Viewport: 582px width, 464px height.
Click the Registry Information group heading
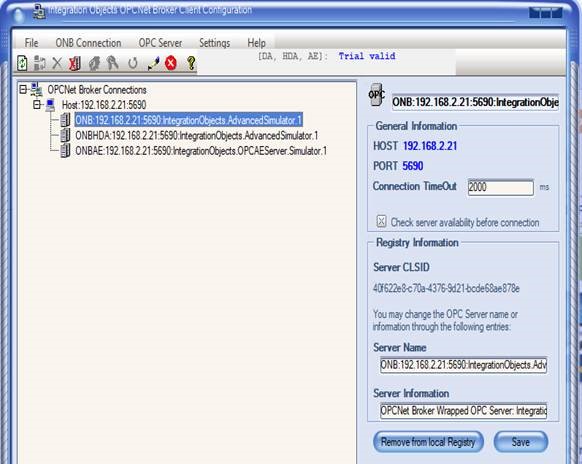(x=417, y=242)
